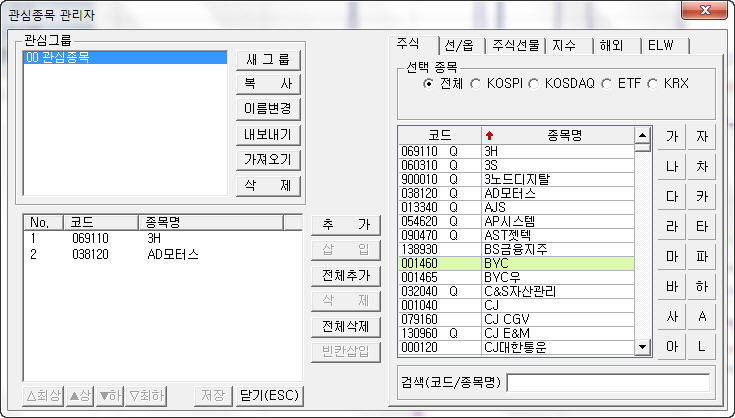This screenshot has width=735, height=418.
Task: Click the 타 consonant index button
Action: click(x=702, y=226)
